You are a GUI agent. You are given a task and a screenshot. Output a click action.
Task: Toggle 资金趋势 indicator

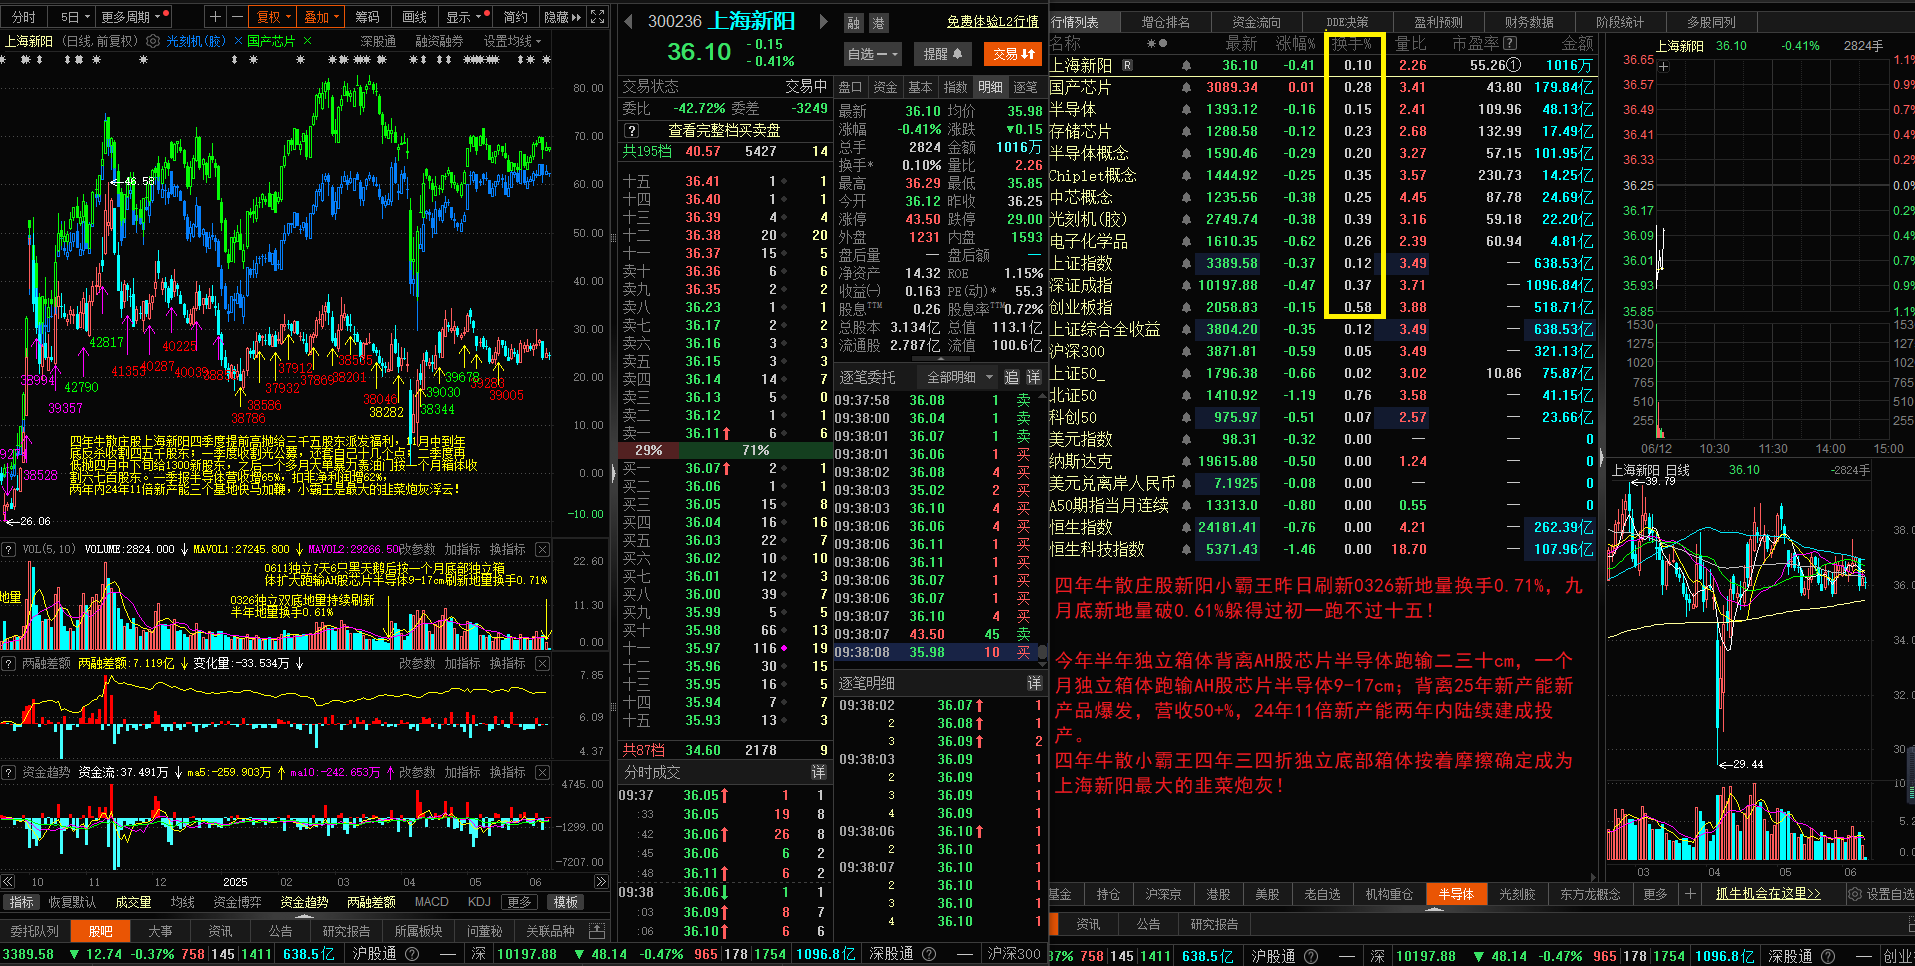(x=304, y=902)
